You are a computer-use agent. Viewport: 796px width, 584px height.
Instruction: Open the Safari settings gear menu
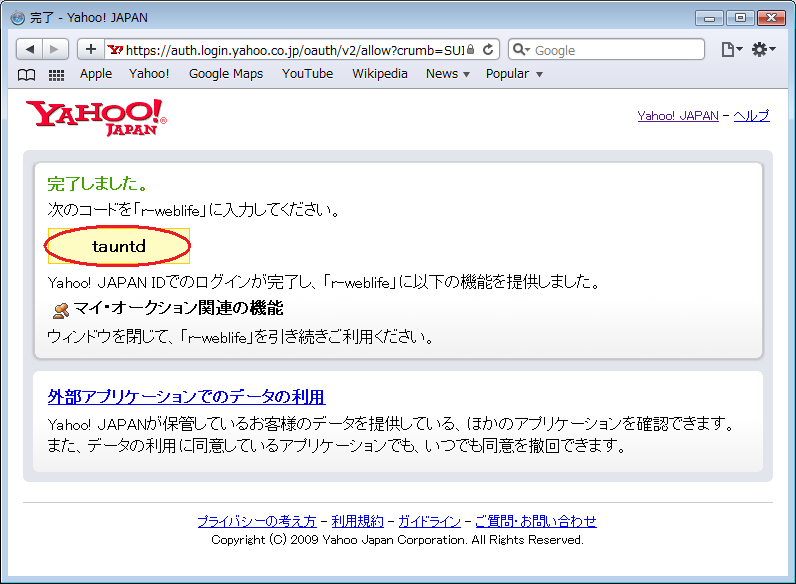pos(763,50)
